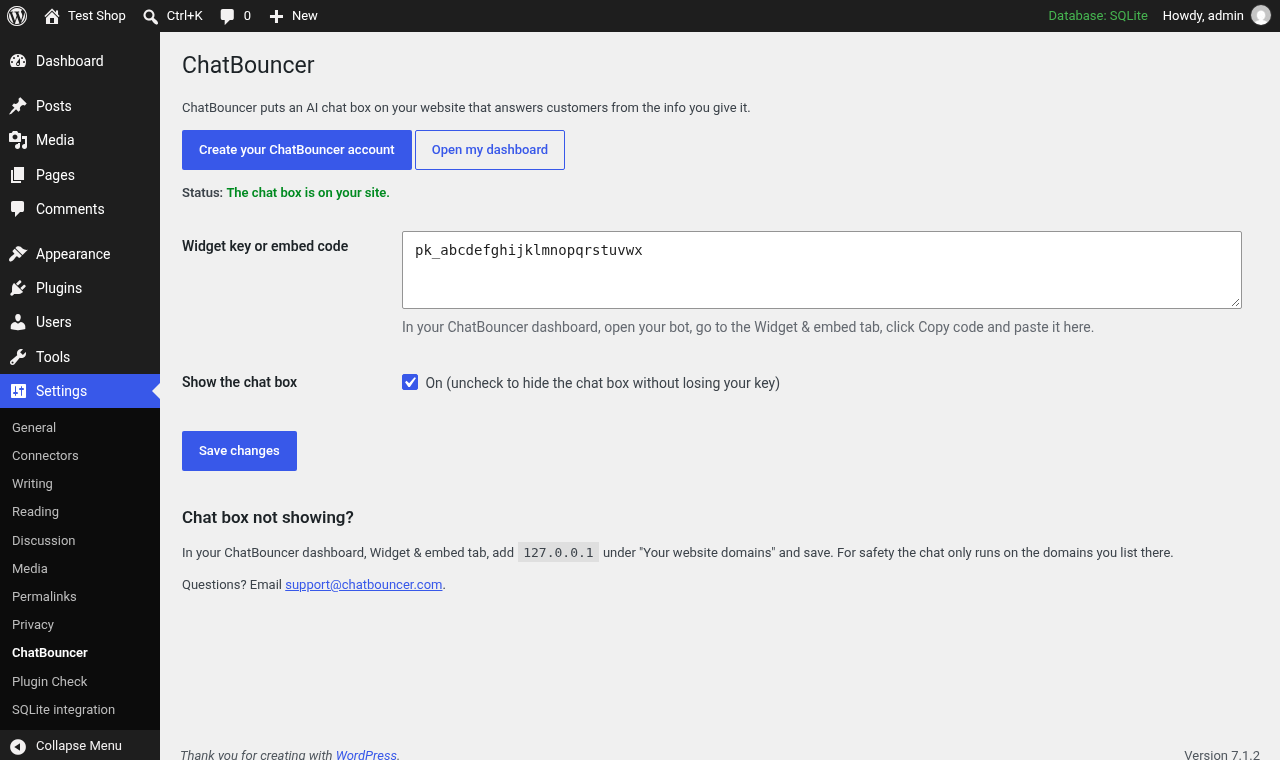The height and width of the screenshot is (760, 1280).
Task: Click the Users person icon
Action: 18,322
